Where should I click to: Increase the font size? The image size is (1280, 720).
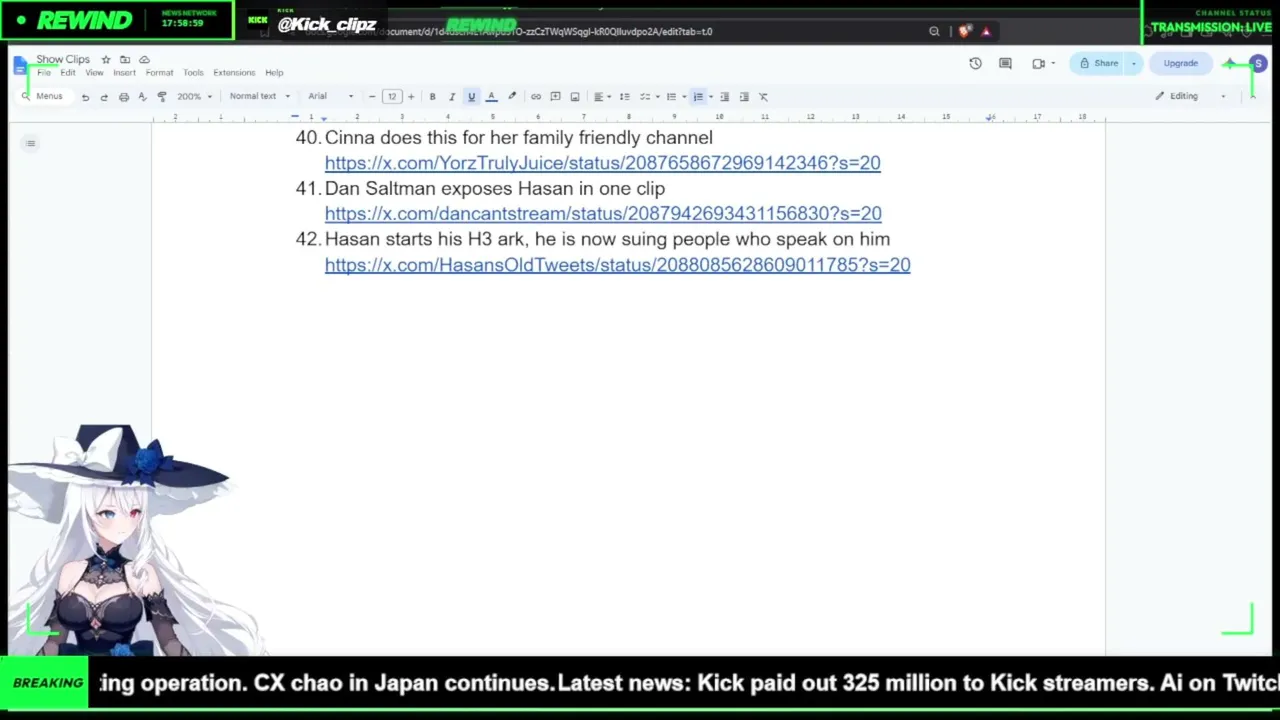point(410,97)
